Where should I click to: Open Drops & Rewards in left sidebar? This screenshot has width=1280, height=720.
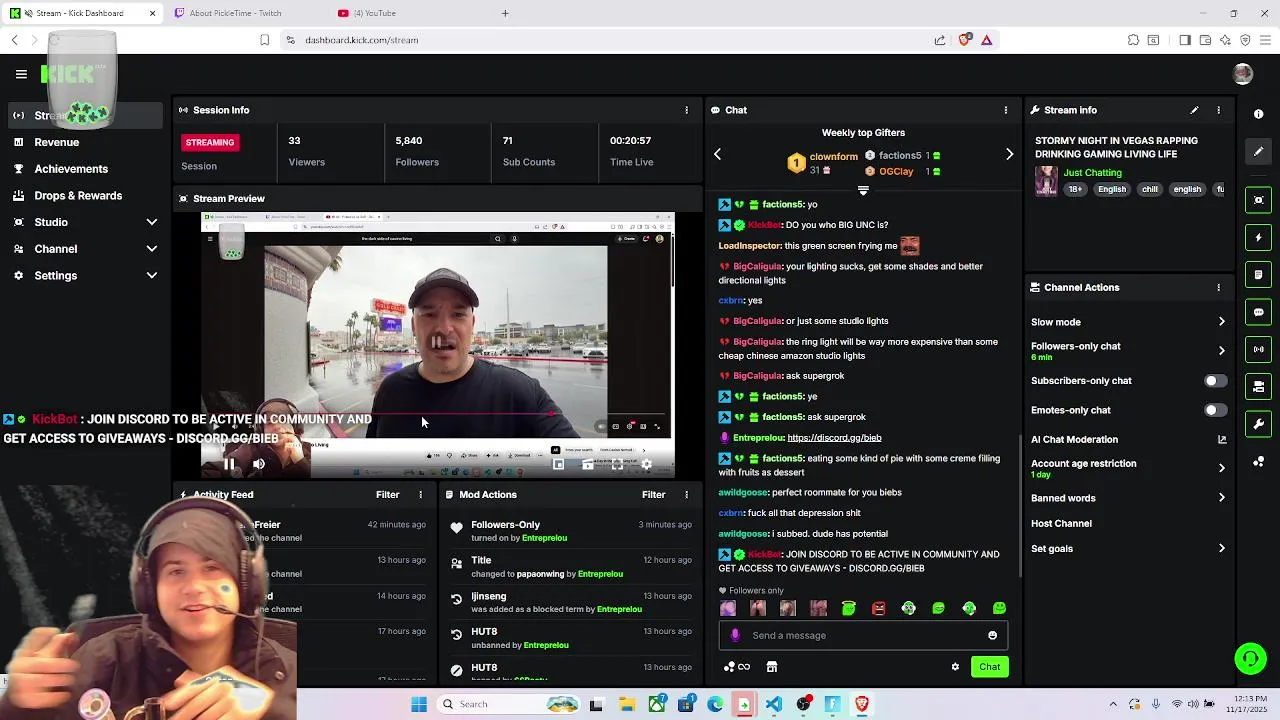pyautogui.click(x=78, y=196)
